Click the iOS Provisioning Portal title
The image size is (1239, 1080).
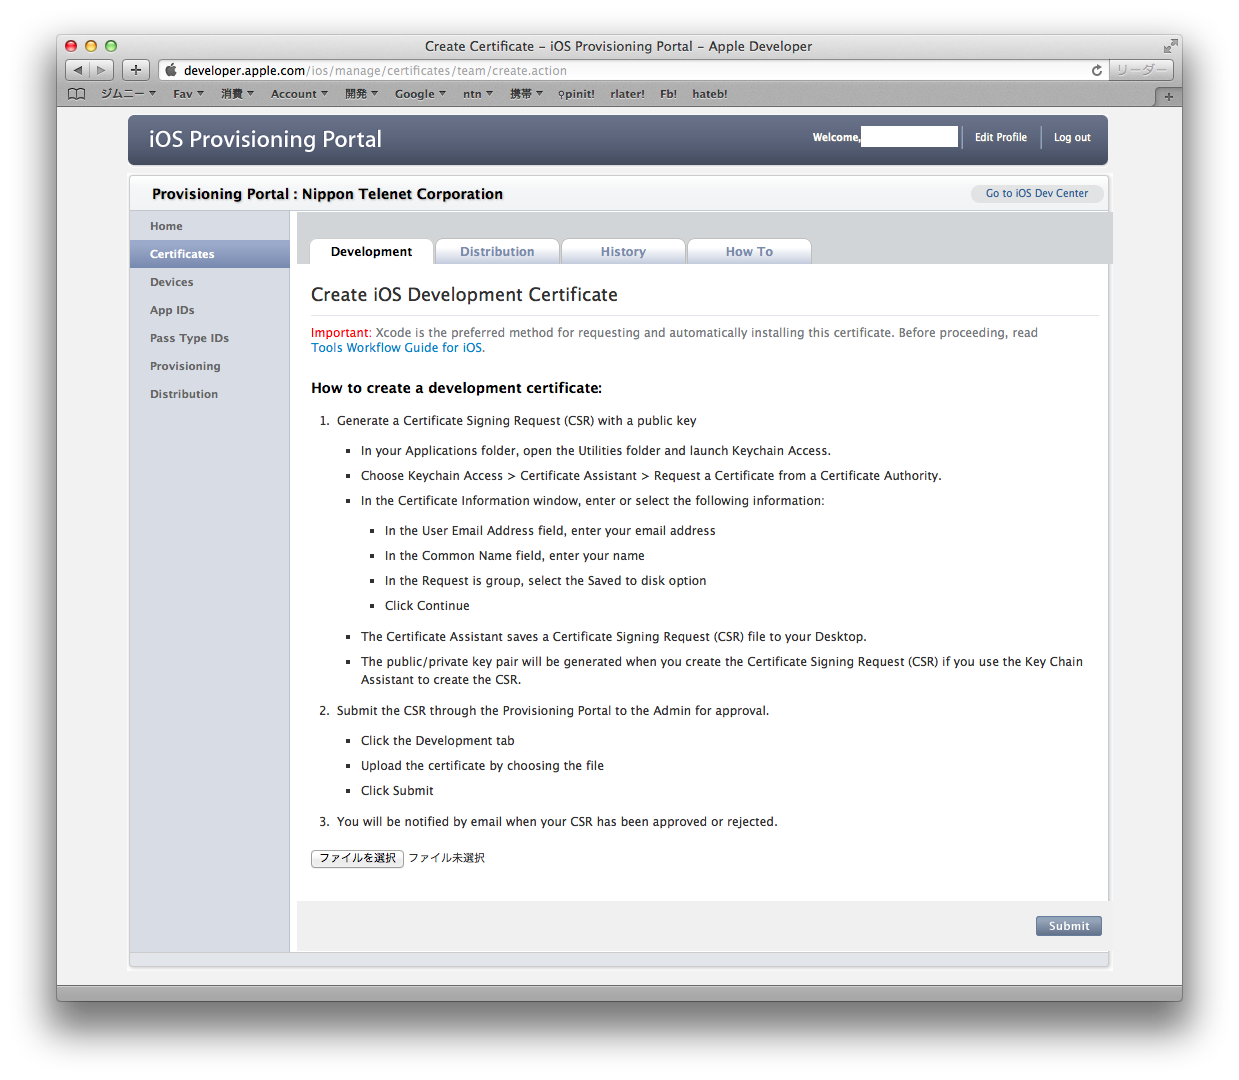tap(265, 139)
